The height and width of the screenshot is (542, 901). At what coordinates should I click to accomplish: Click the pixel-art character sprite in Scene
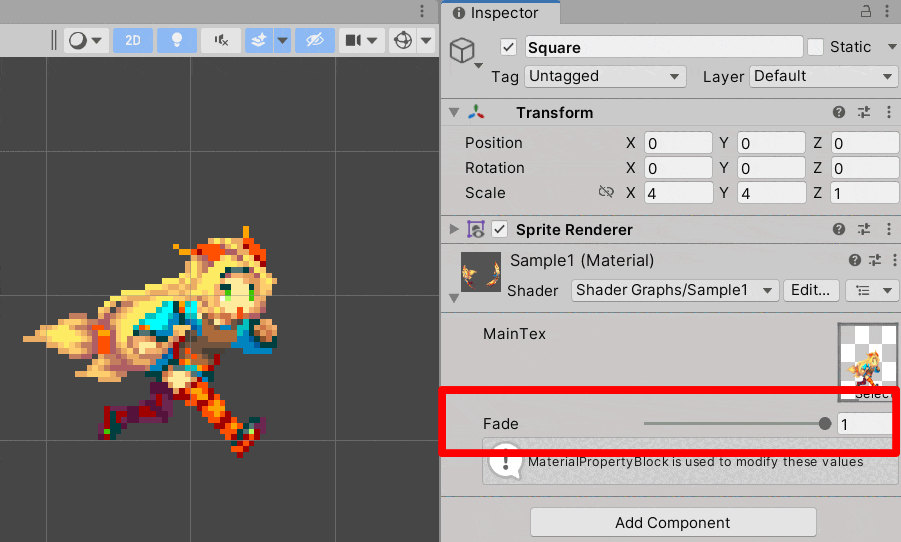[x=151, y=340]
